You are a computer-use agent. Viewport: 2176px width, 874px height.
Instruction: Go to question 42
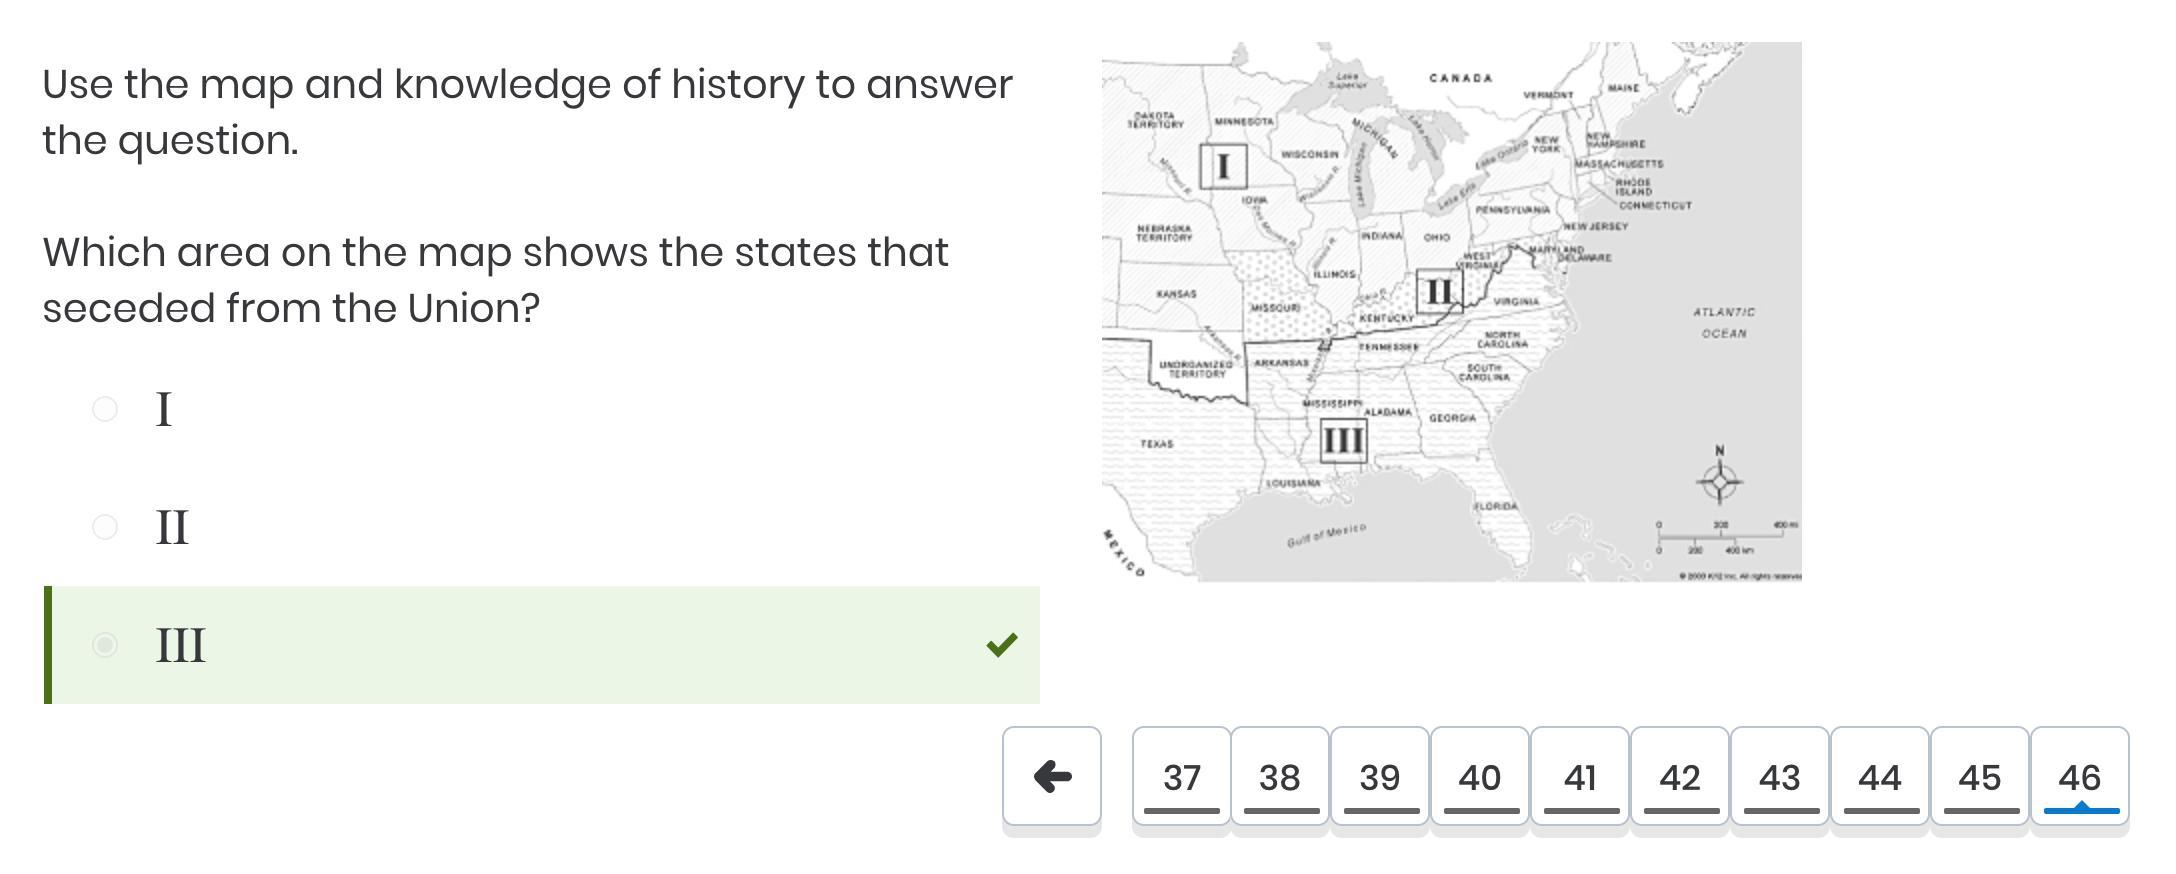coord(1680,776)
